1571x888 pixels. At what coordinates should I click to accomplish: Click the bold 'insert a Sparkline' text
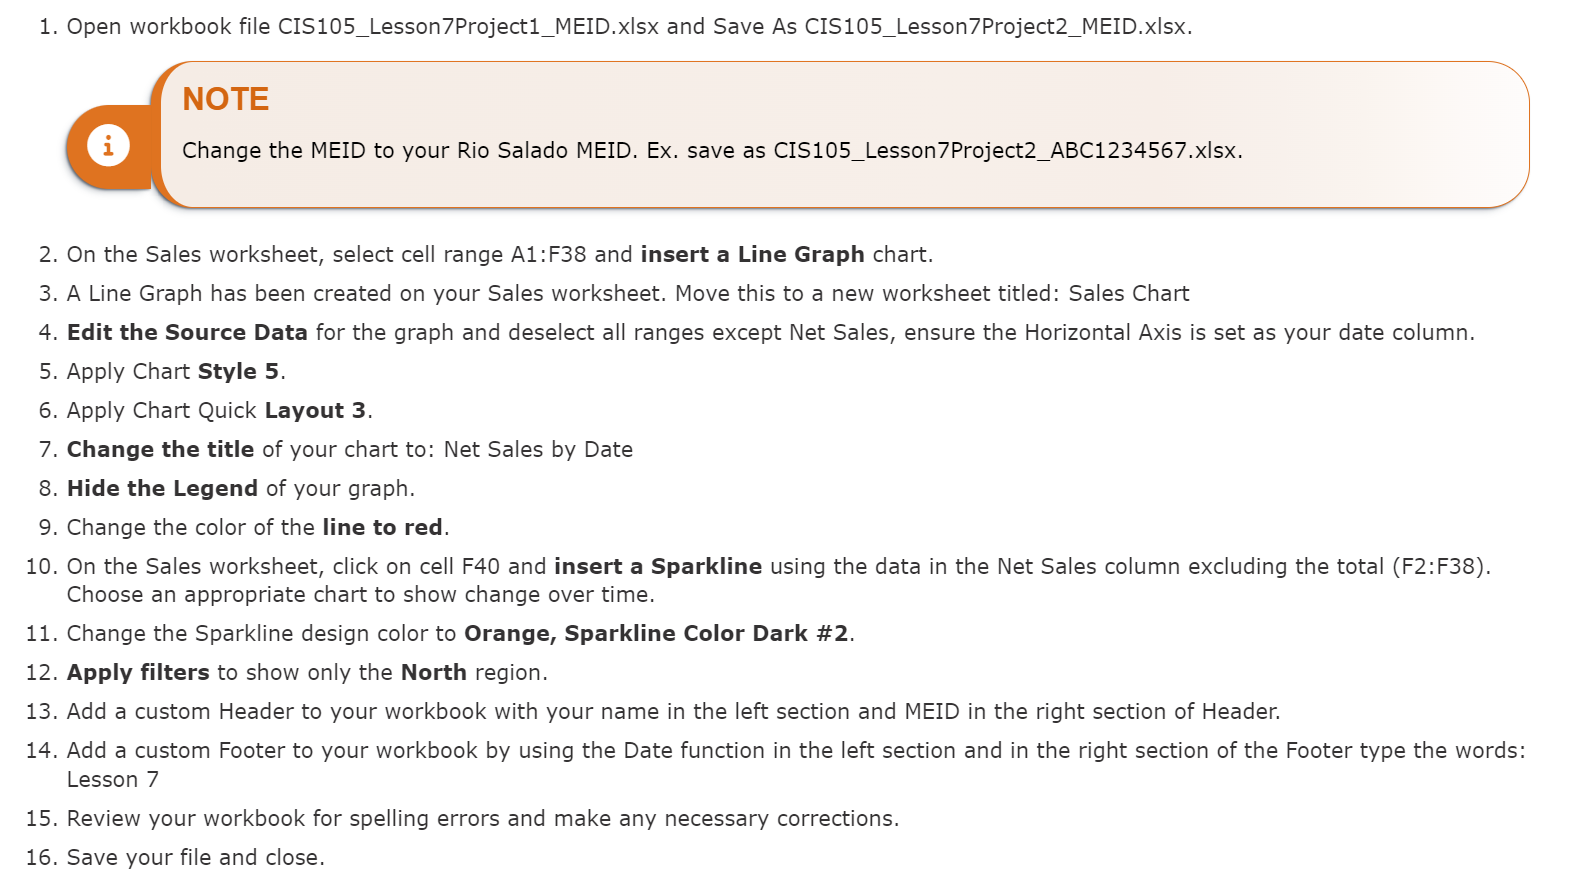658,567
